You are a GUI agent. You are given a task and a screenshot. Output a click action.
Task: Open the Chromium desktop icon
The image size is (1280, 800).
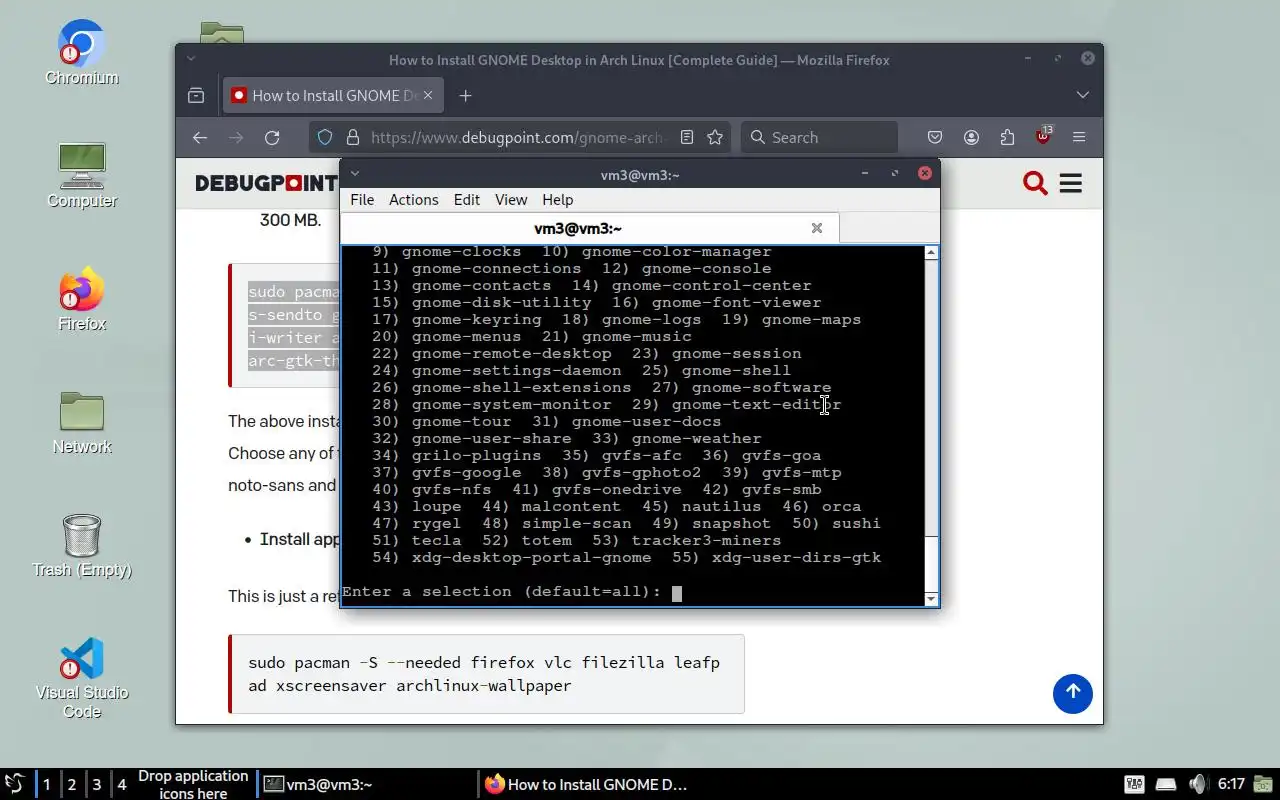81,52
